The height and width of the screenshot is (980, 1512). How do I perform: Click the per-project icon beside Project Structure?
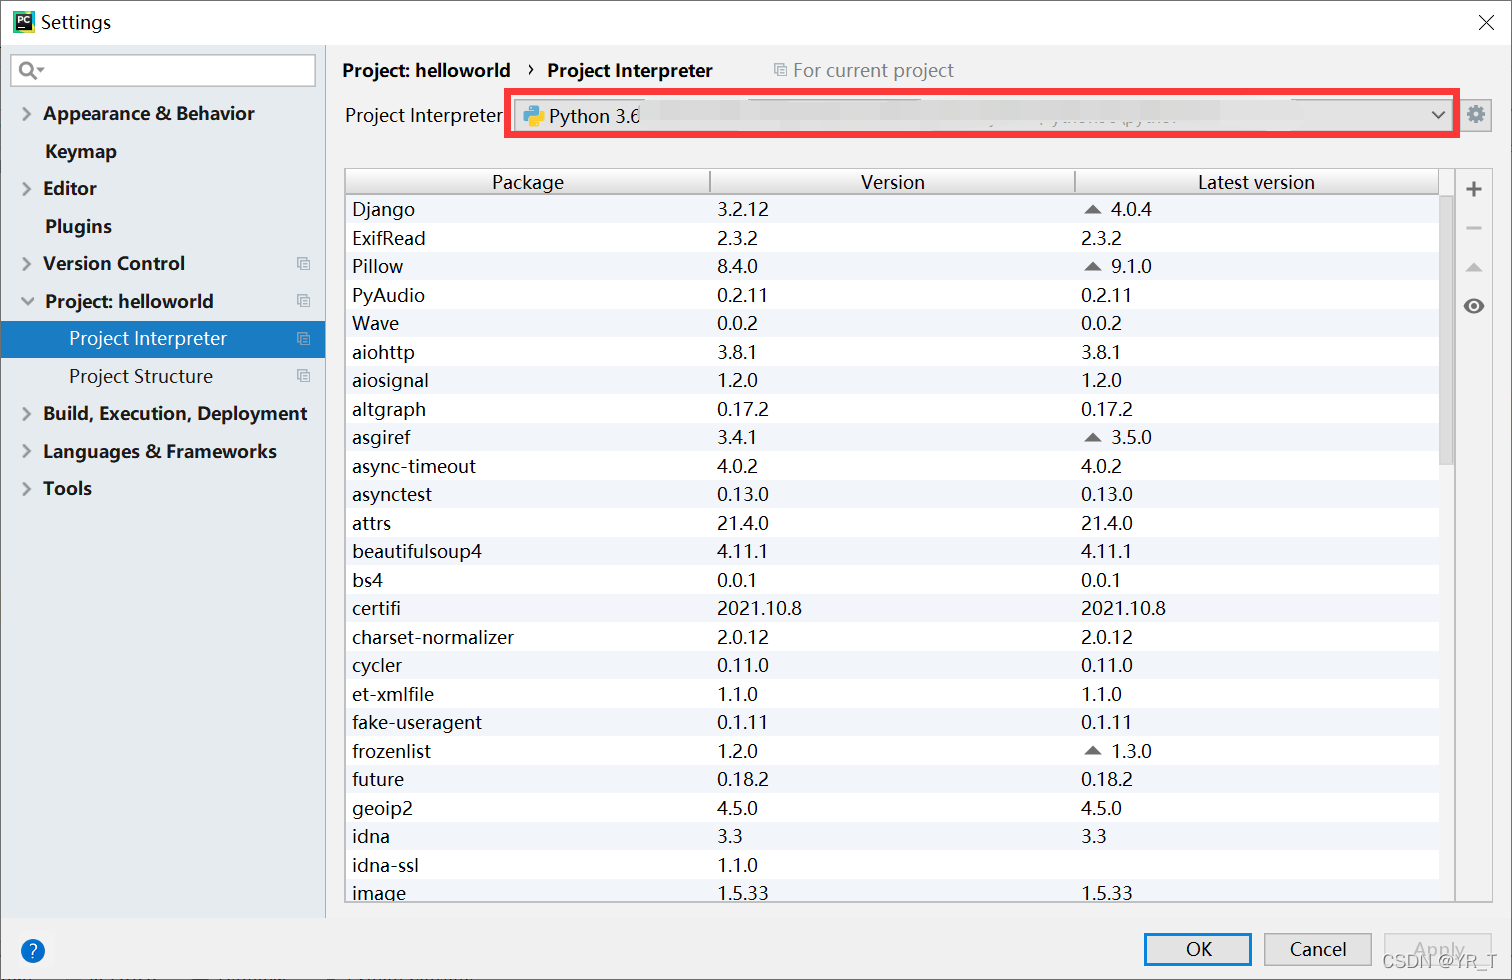(303, 376)
